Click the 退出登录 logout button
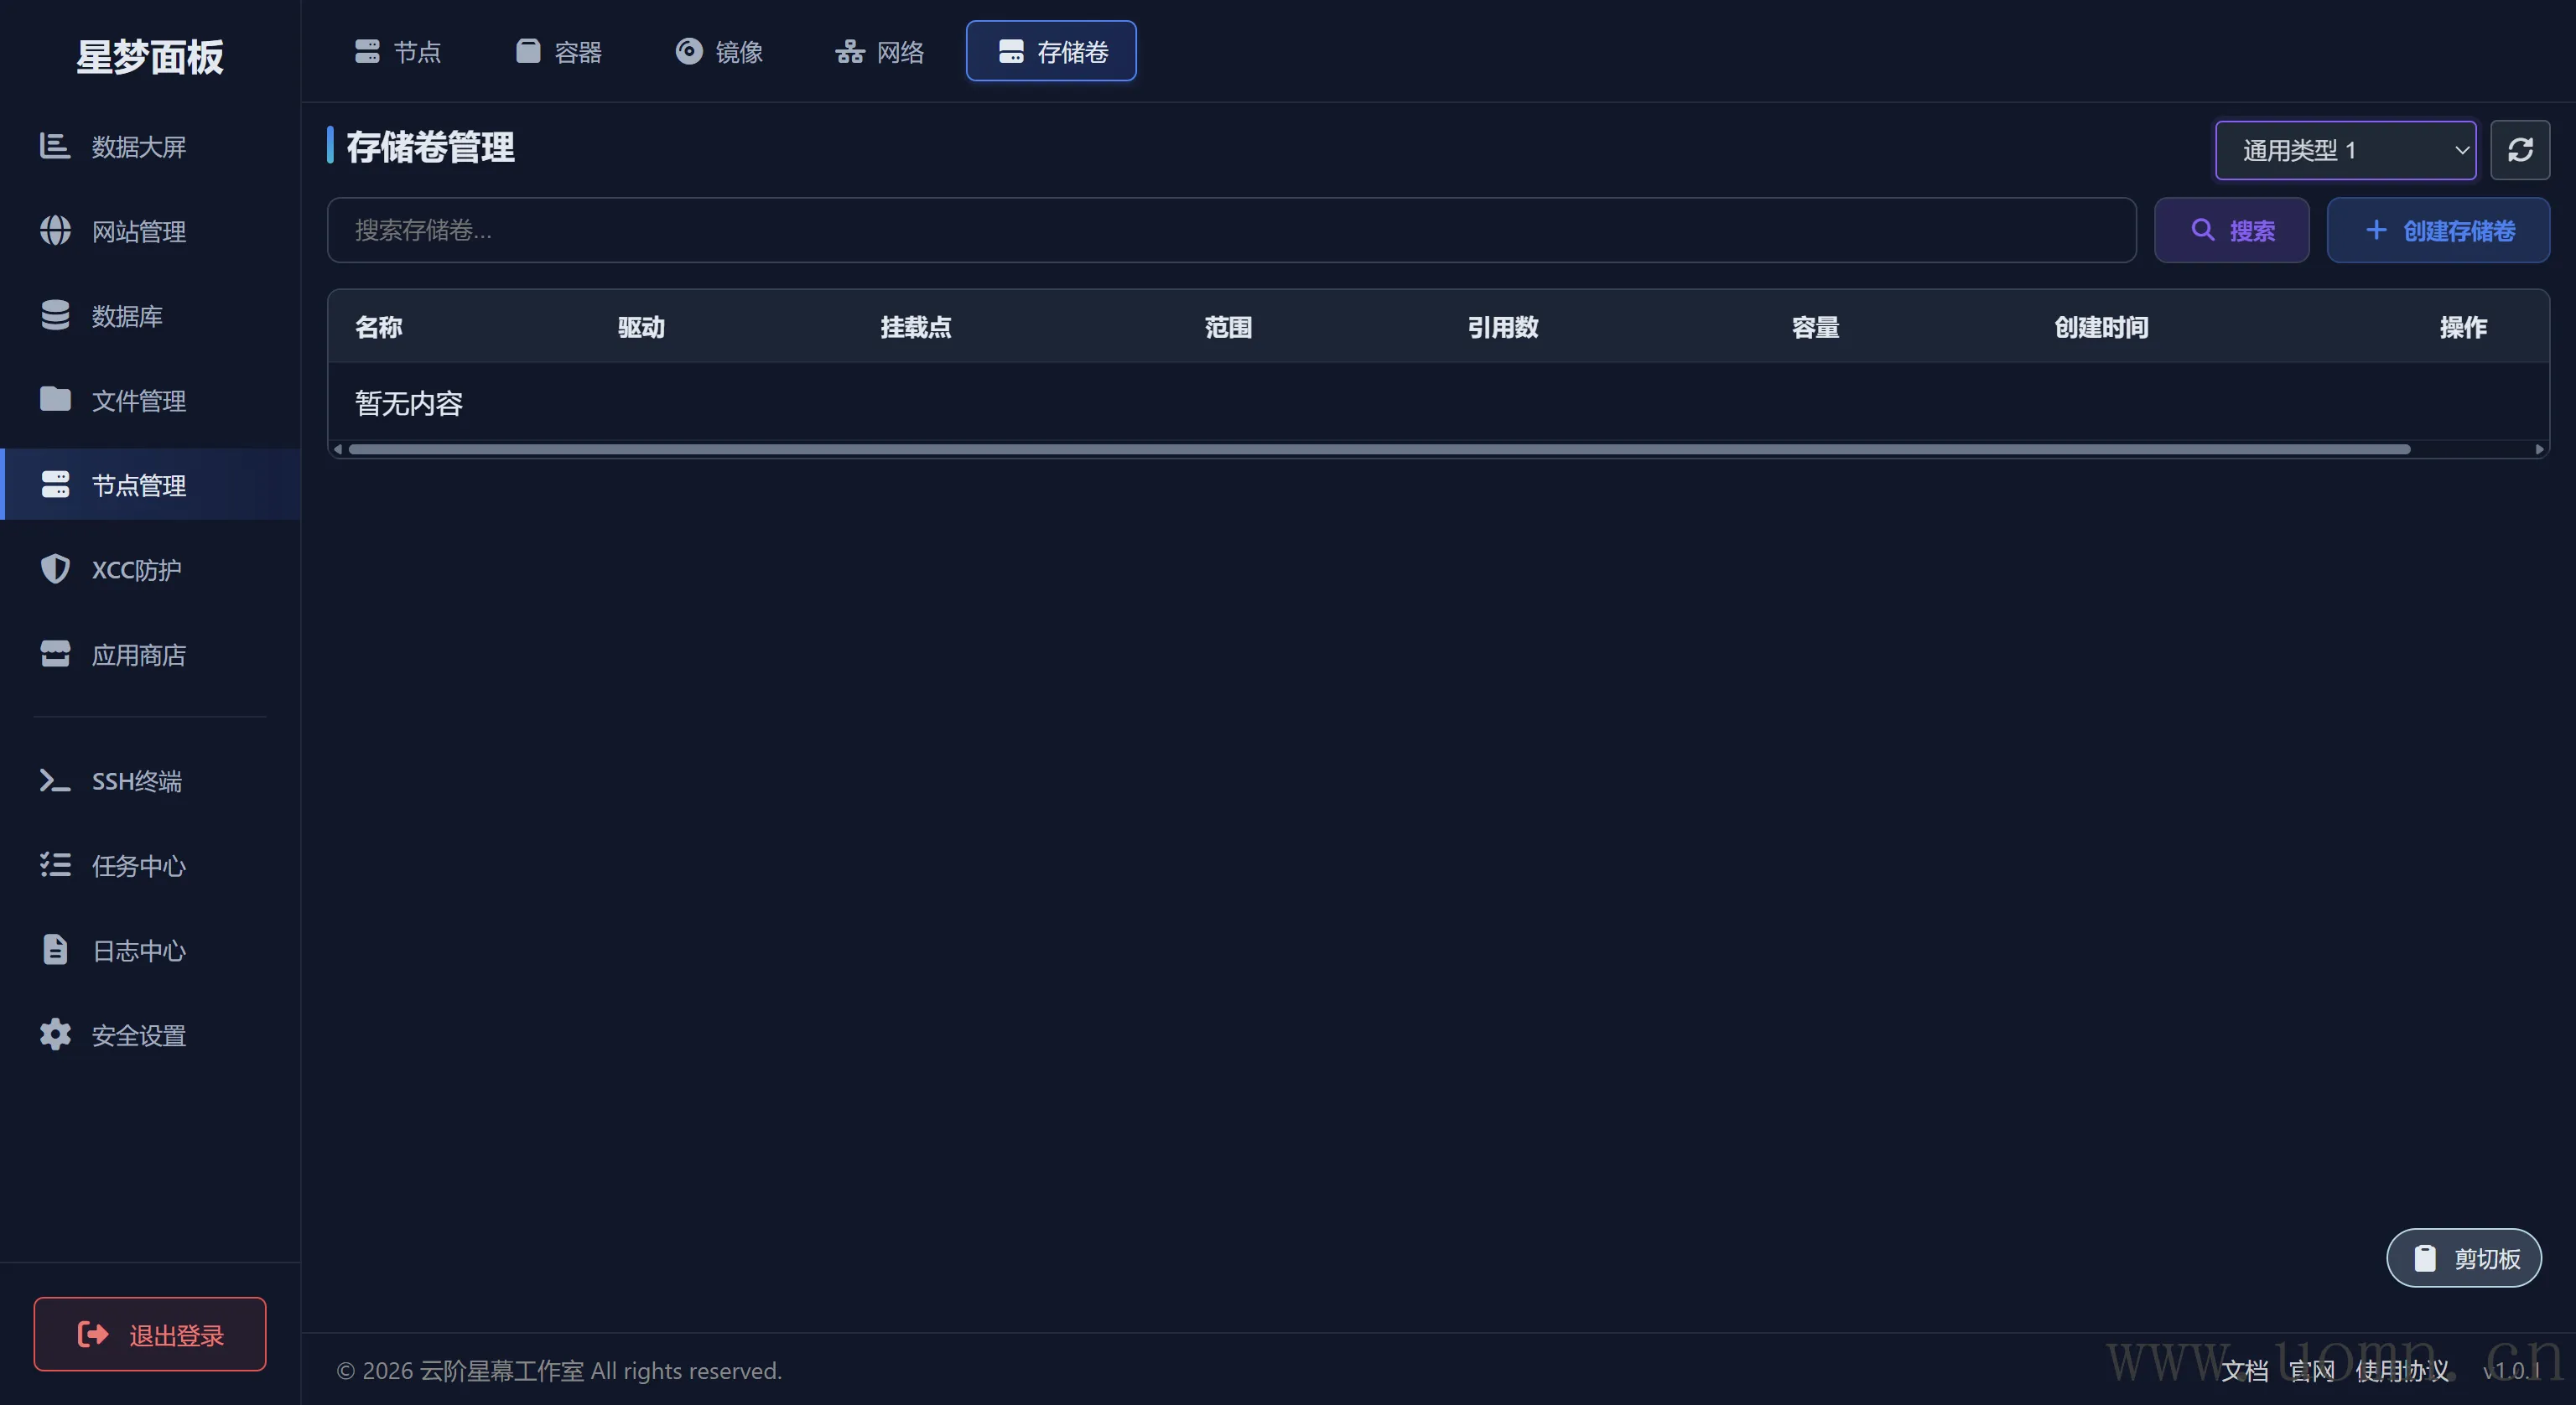The height and width of the screenshot is (1405, 2576). click(150, 1334)
